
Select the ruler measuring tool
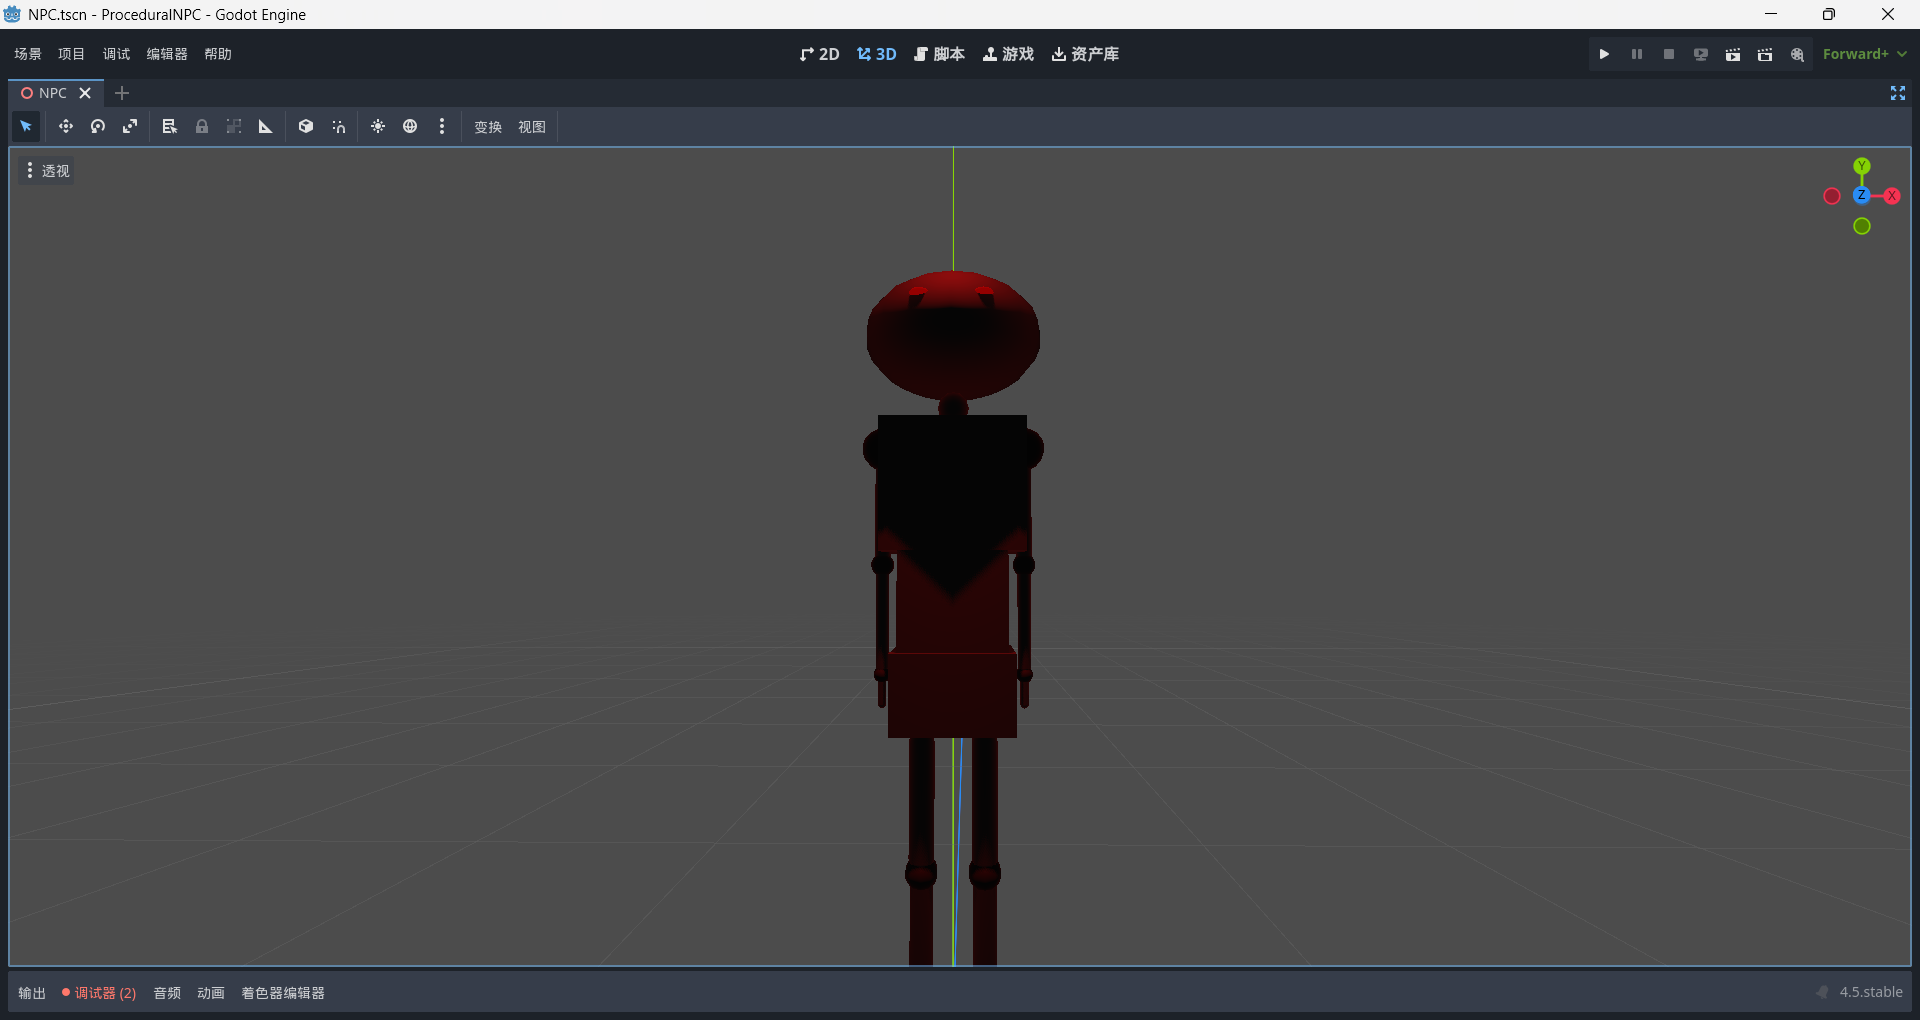(266, 127)
